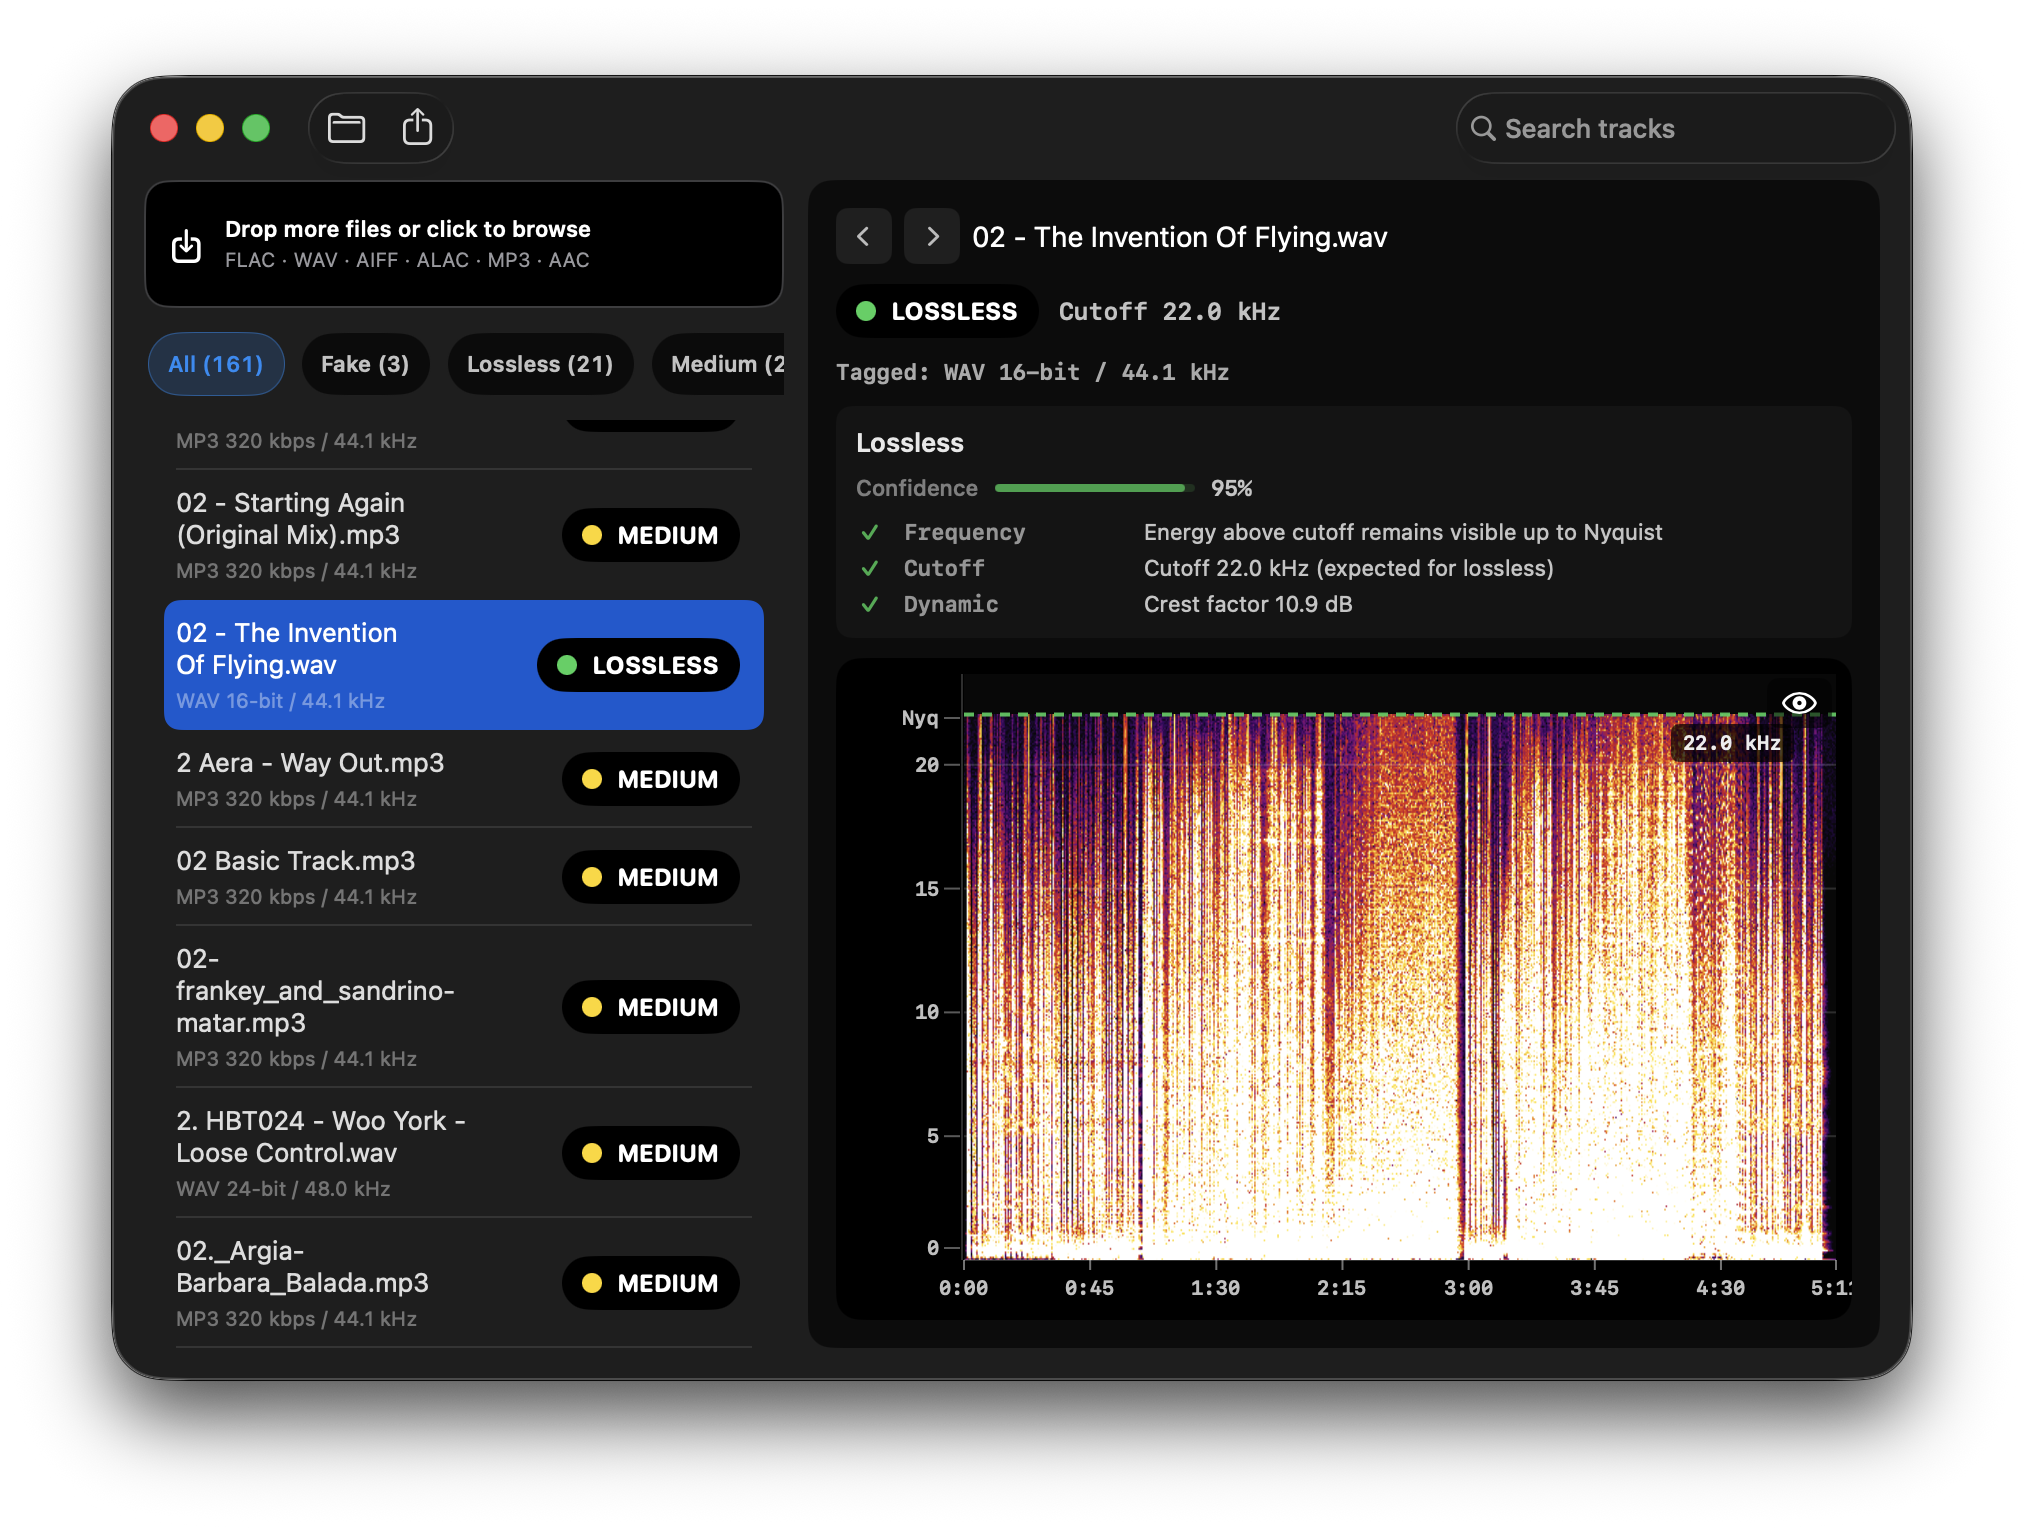Open 2 Aera - Way Out.mp3 track
Image resolution: width=2024 pixels, height=1528 pixels.
[x=464, y=779]
